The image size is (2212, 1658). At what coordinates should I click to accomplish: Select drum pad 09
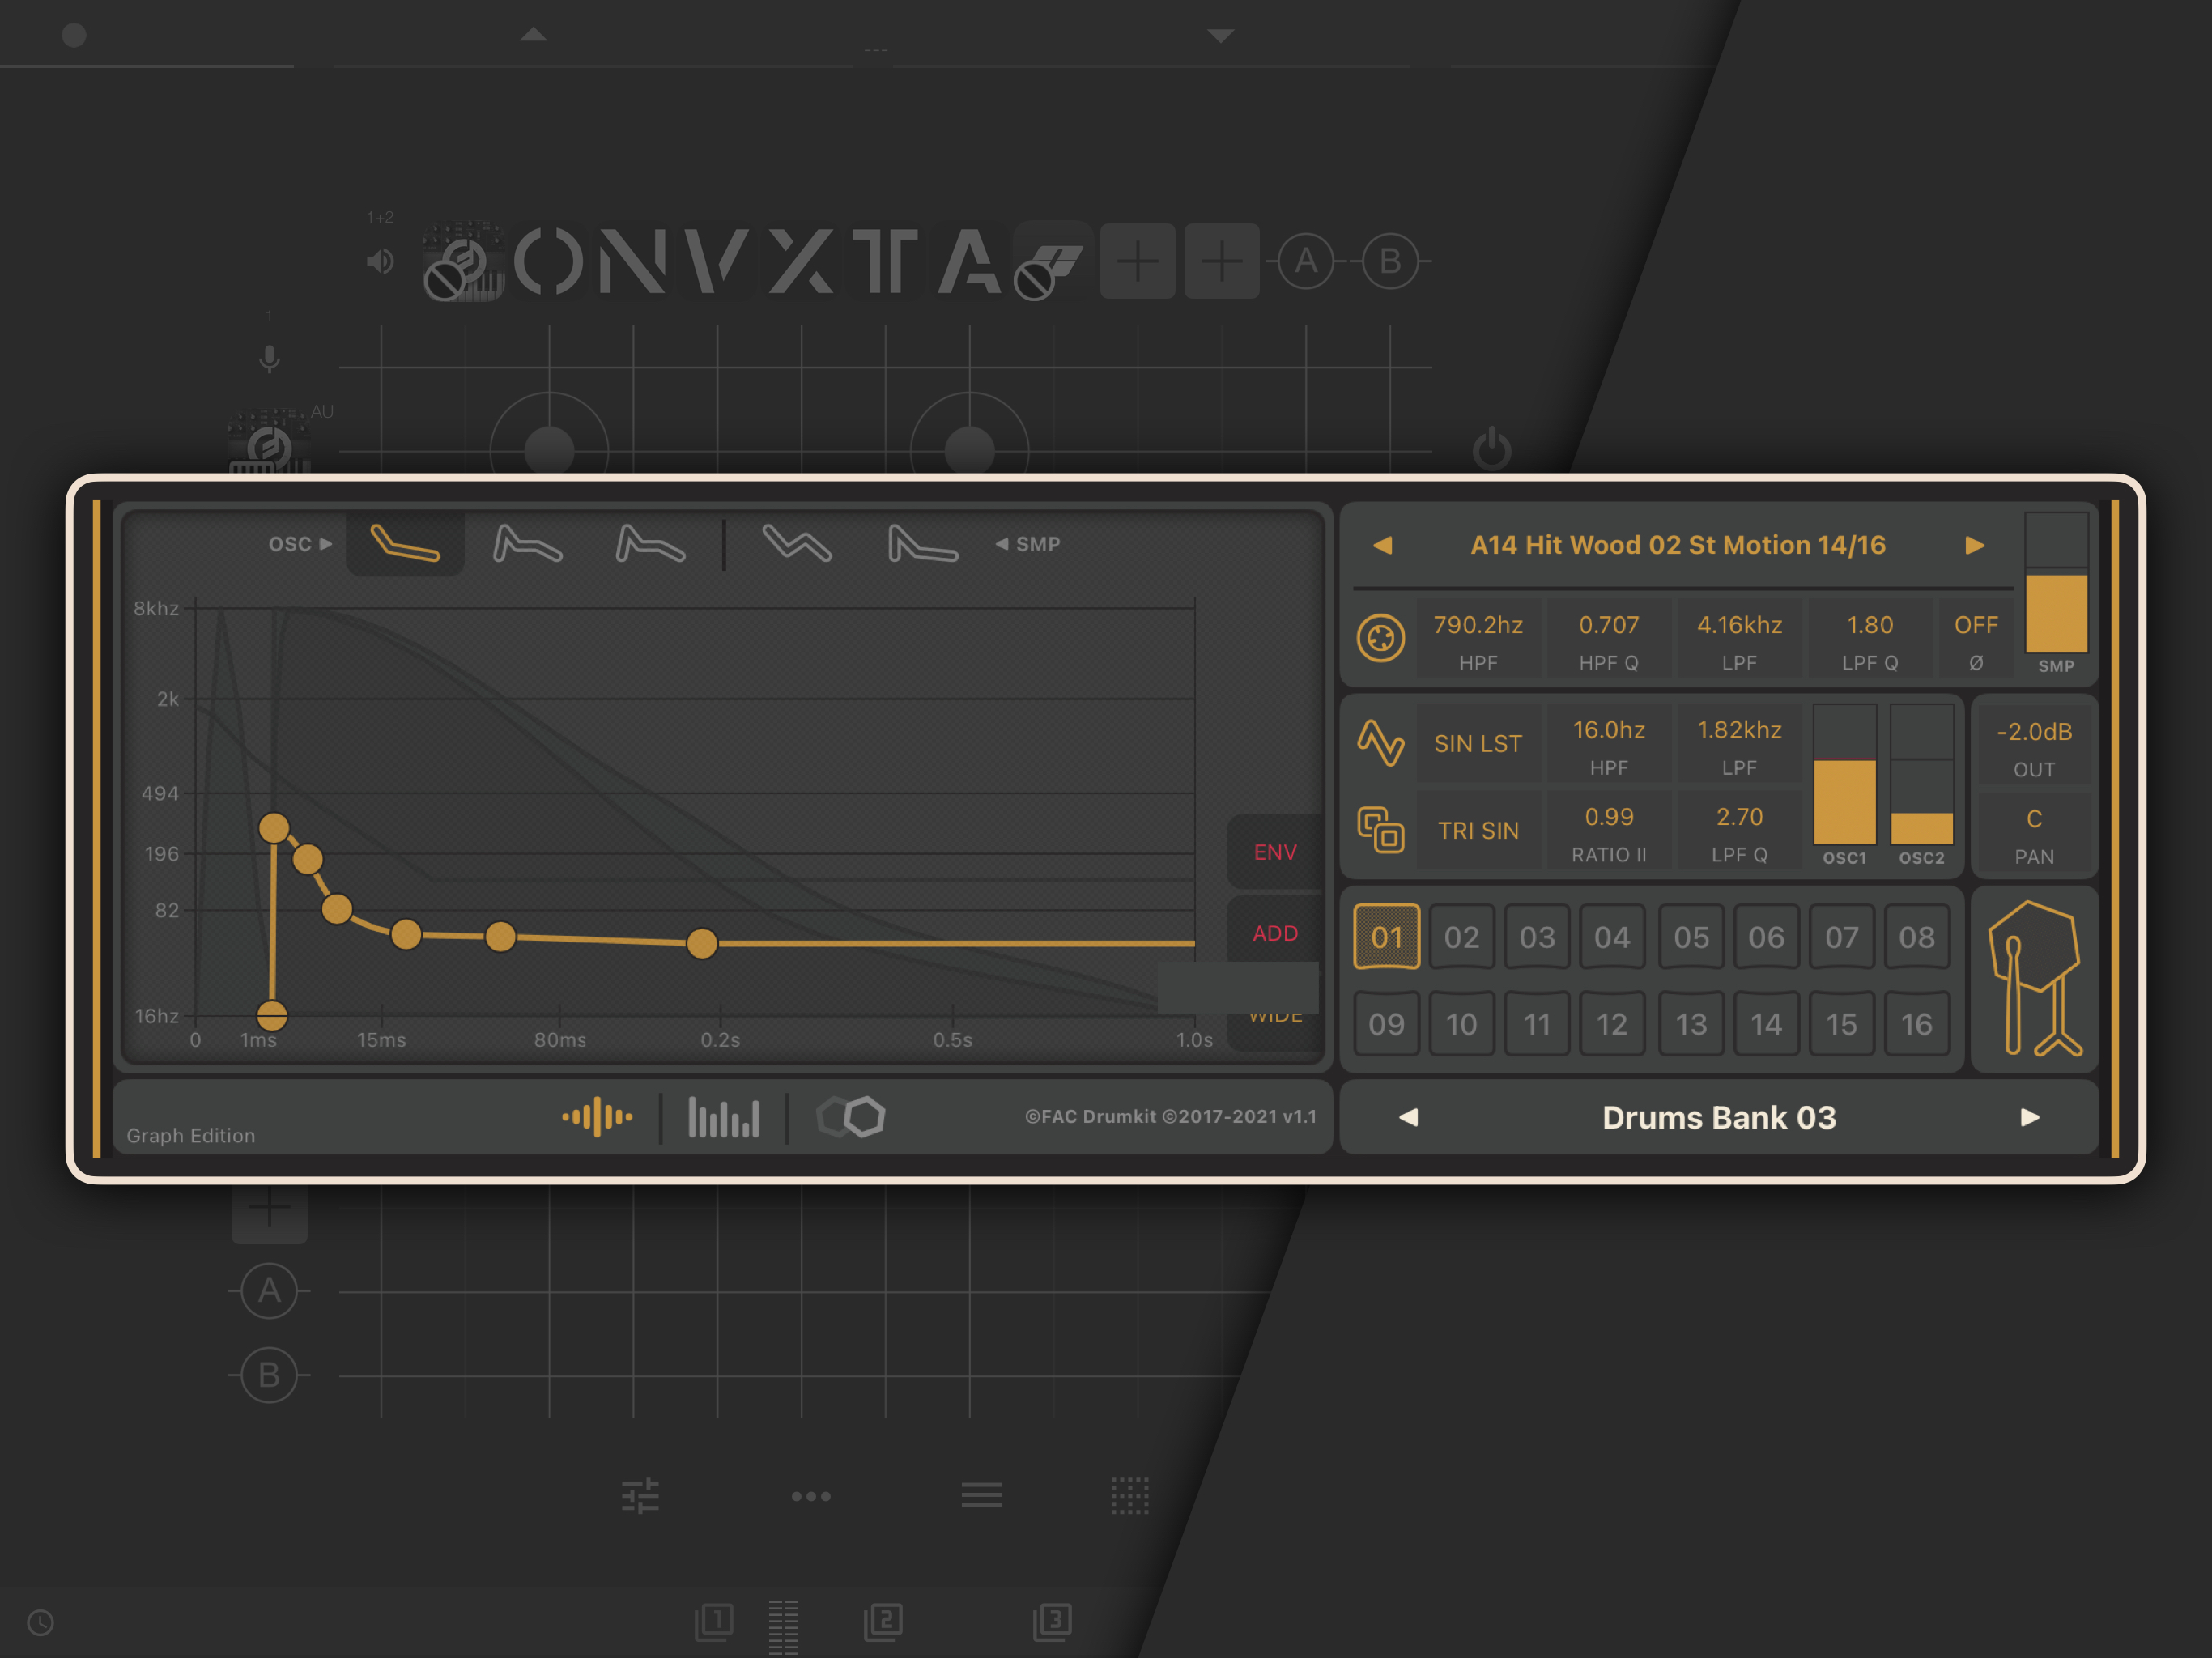tap(1386, 1024)
